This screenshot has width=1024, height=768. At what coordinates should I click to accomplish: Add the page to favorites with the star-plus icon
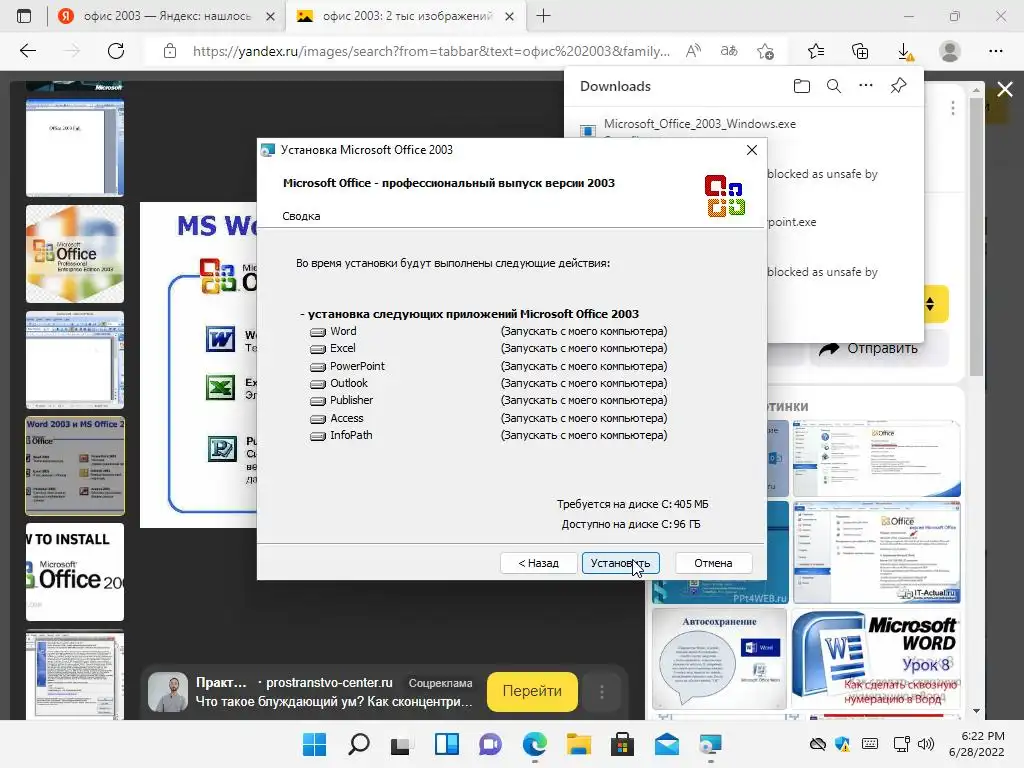click(x=765, y=51)
